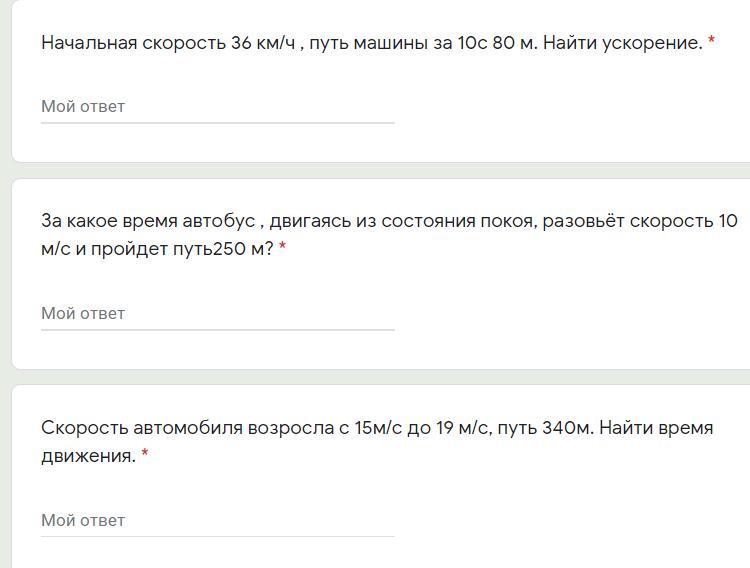Click the question text starting with "Начальная скорость"

click(x=370, y=43)
